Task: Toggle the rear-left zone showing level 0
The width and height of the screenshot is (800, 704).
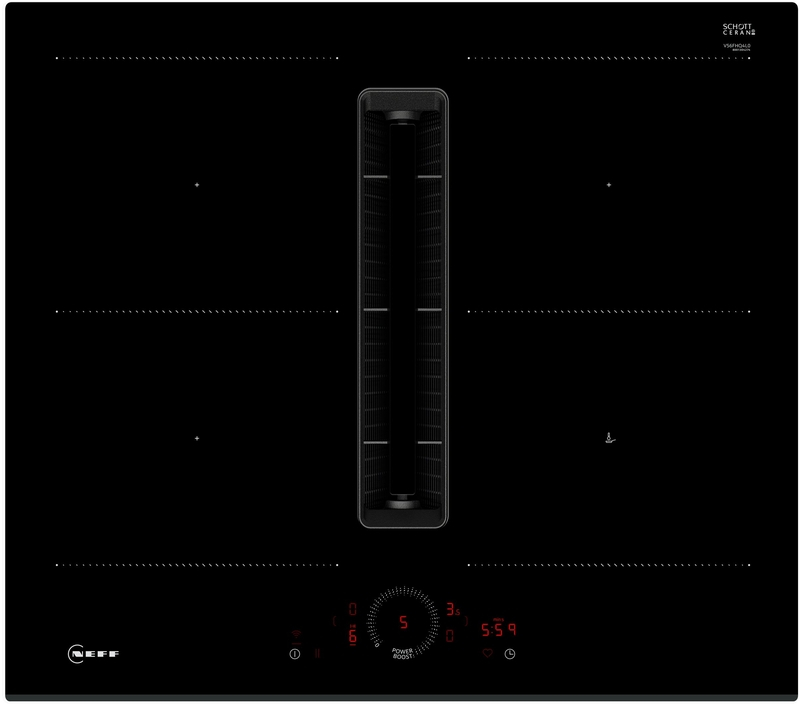Action: [352, 607]
